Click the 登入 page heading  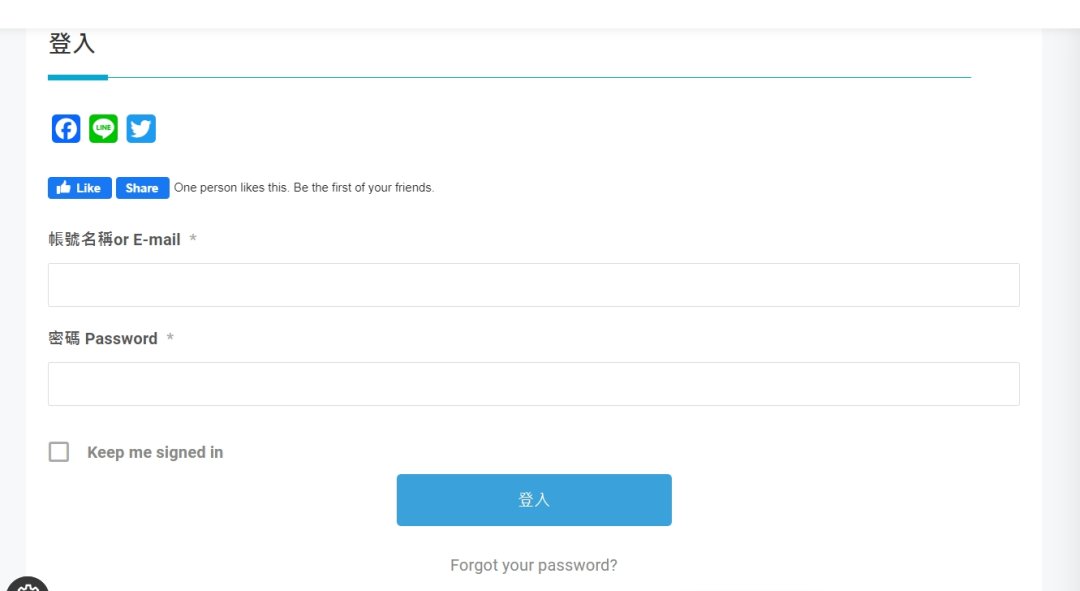72,43
